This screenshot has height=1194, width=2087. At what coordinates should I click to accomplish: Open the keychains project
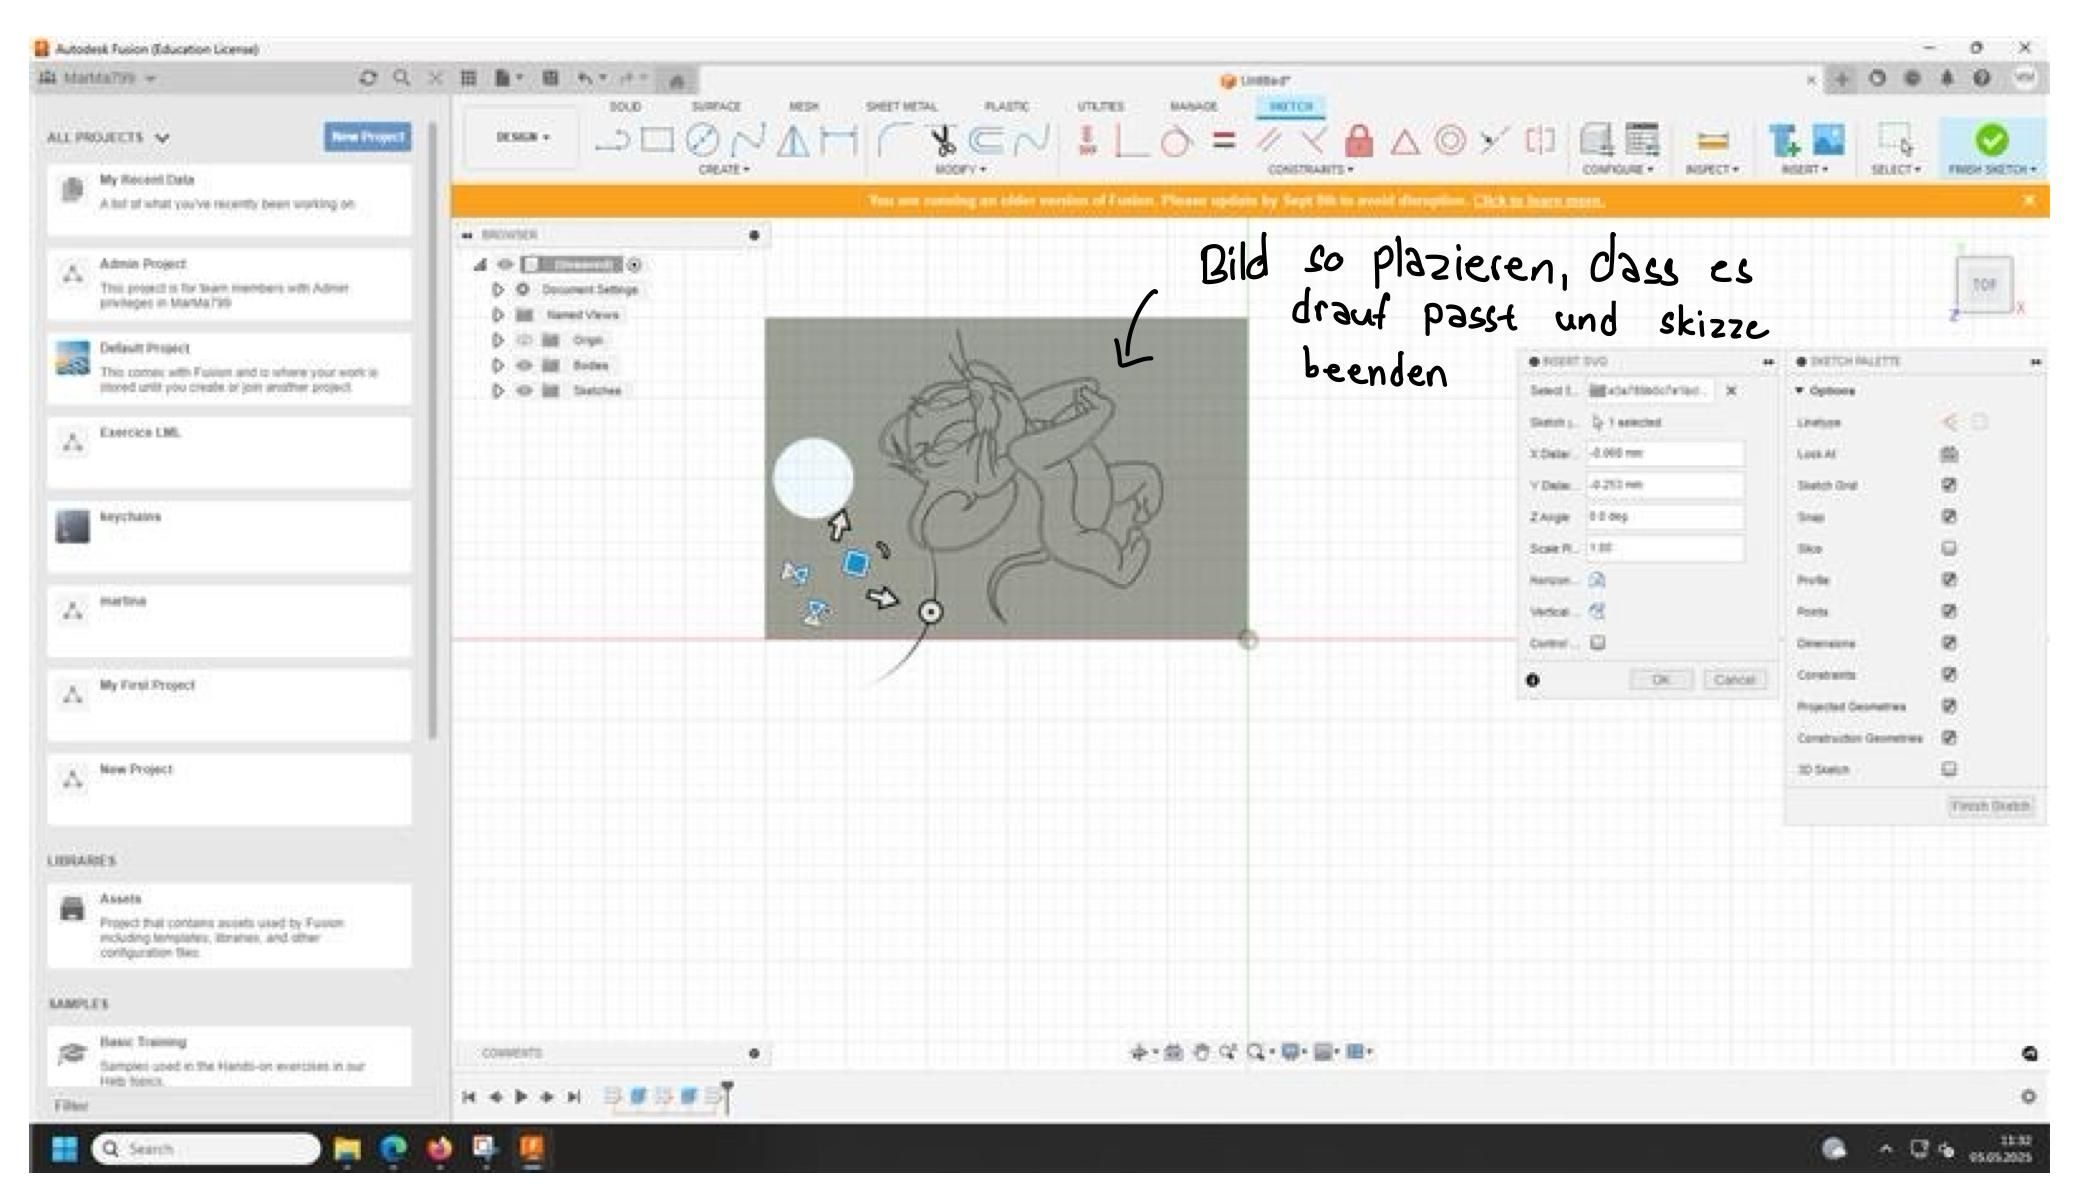[229, 537]
